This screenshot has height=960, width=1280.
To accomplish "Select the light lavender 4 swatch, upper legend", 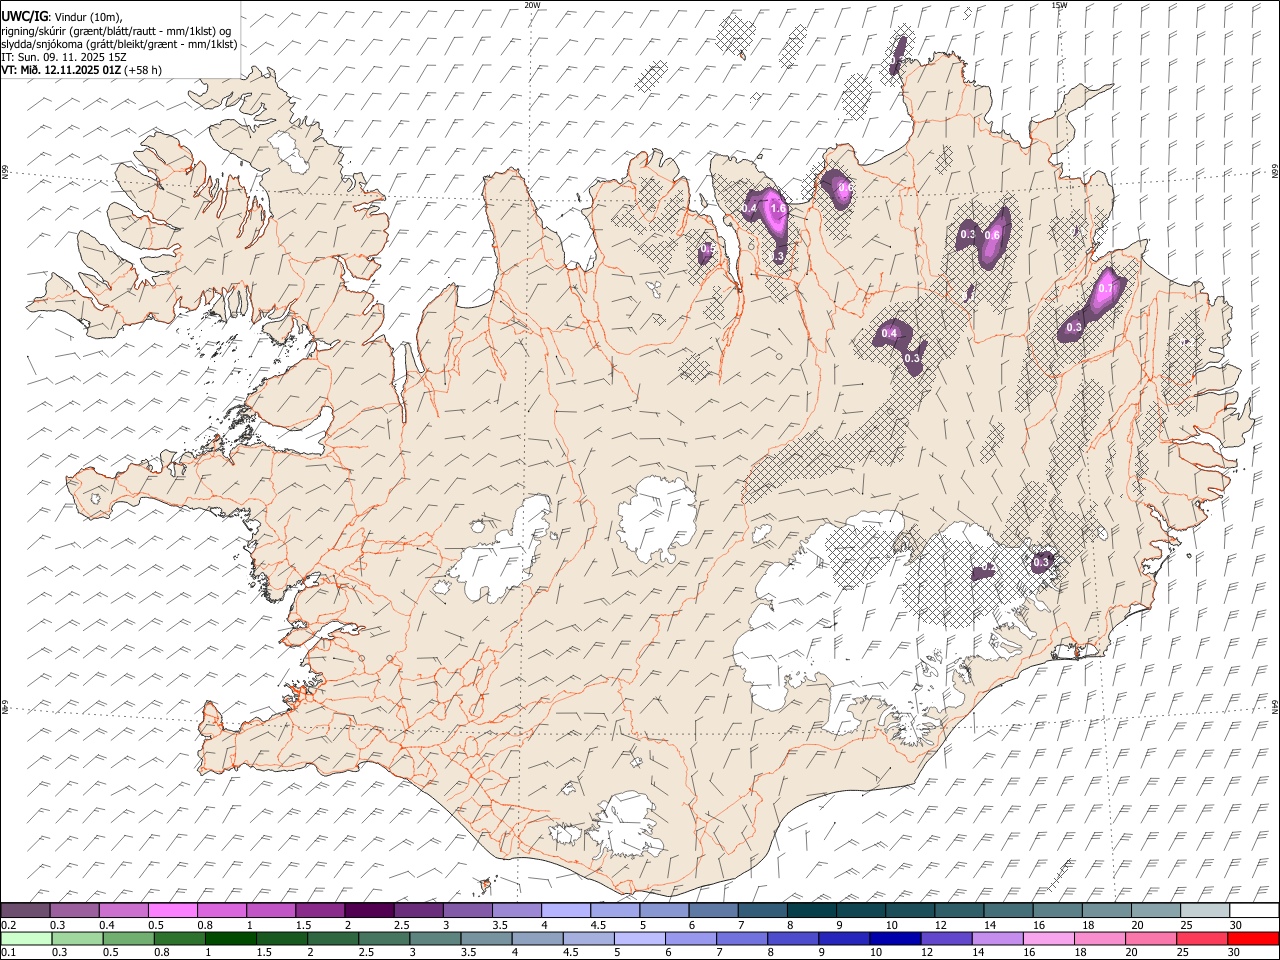I will tap(565, 910).
